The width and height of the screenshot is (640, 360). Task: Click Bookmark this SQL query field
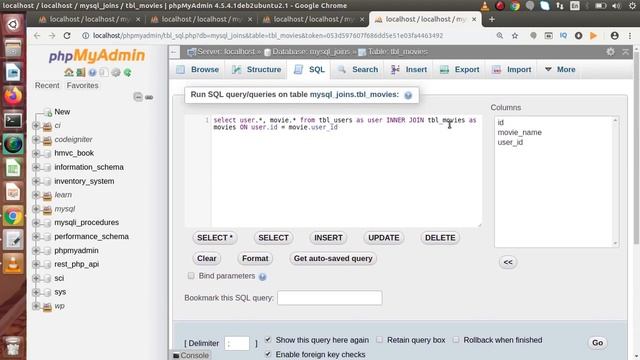tap(330, 298)
